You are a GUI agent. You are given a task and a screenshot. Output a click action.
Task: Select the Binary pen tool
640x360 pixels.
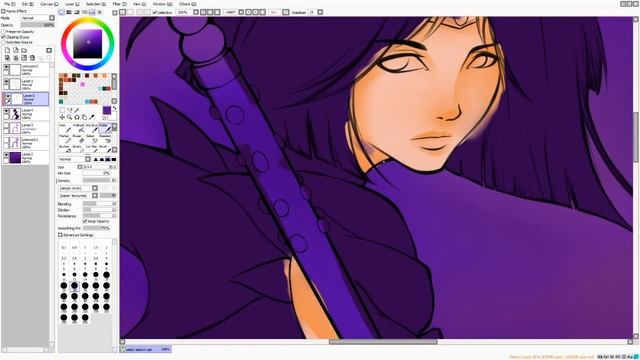click(79, 149)
